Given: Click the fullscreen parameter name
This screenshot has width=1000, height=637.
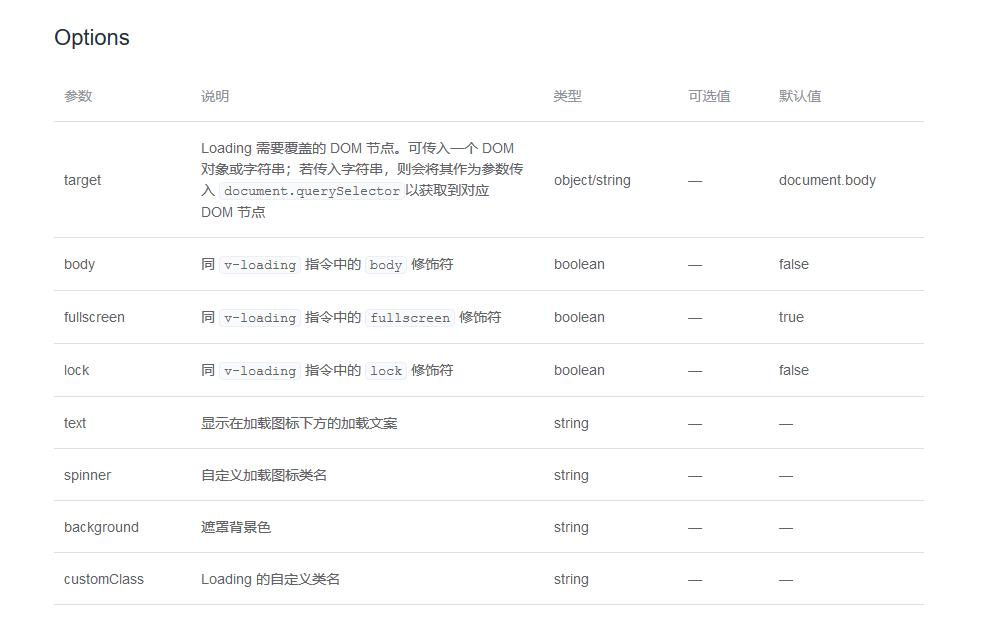Looking at the screenshot, I should [93, 317].
